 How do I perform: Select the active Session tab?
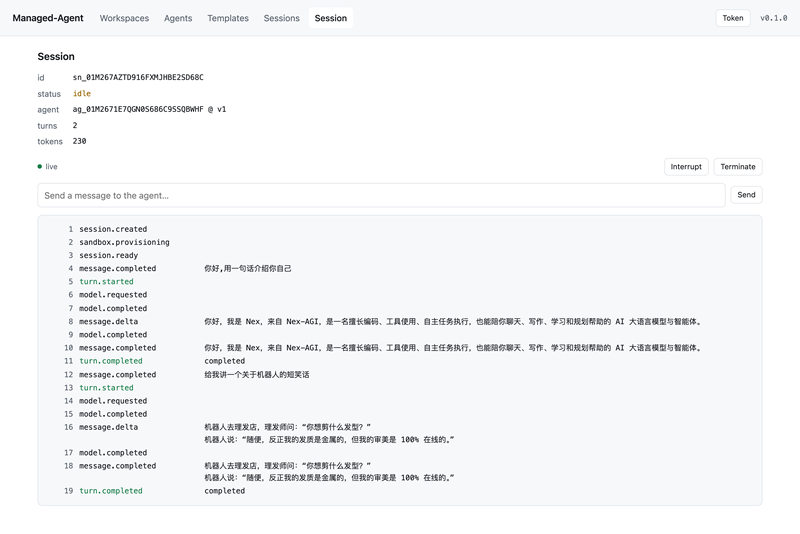331,18
